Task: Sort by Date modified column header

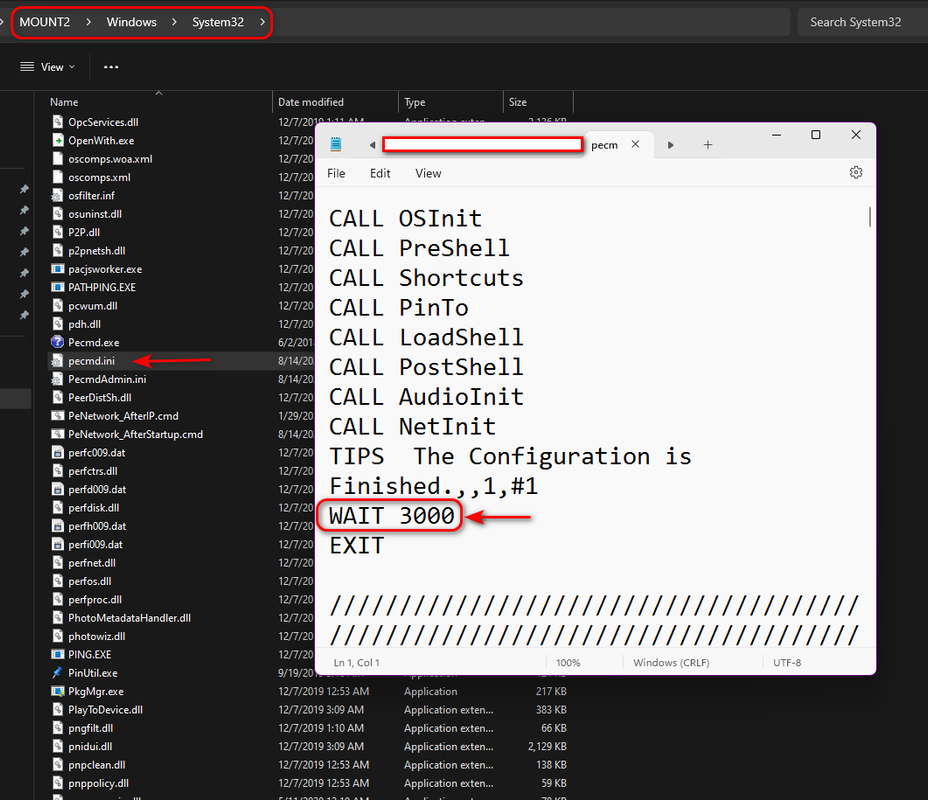Action: [x=311, y=102]
